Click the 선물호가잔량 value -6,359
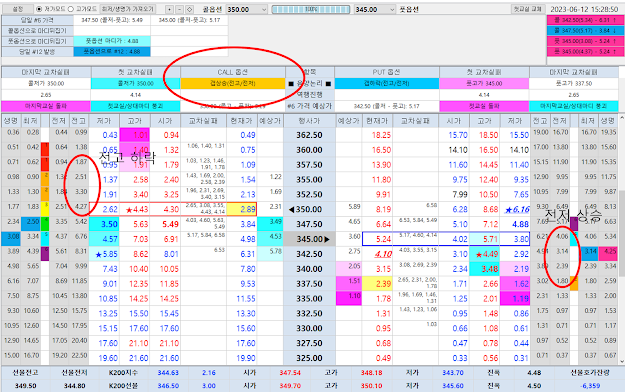The image size is (625, 392). (x=590, y=386)
